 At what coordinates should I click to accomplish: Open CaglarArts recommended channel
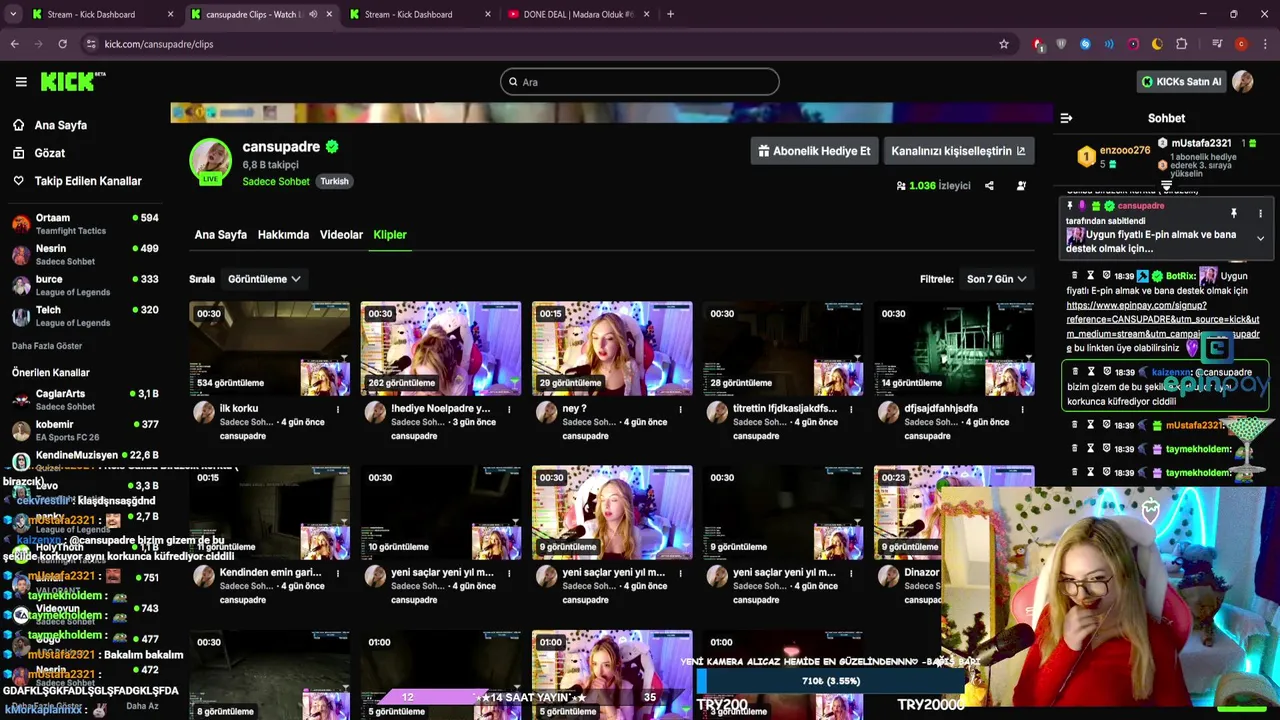pyautogui.click(x=85, y=400)
